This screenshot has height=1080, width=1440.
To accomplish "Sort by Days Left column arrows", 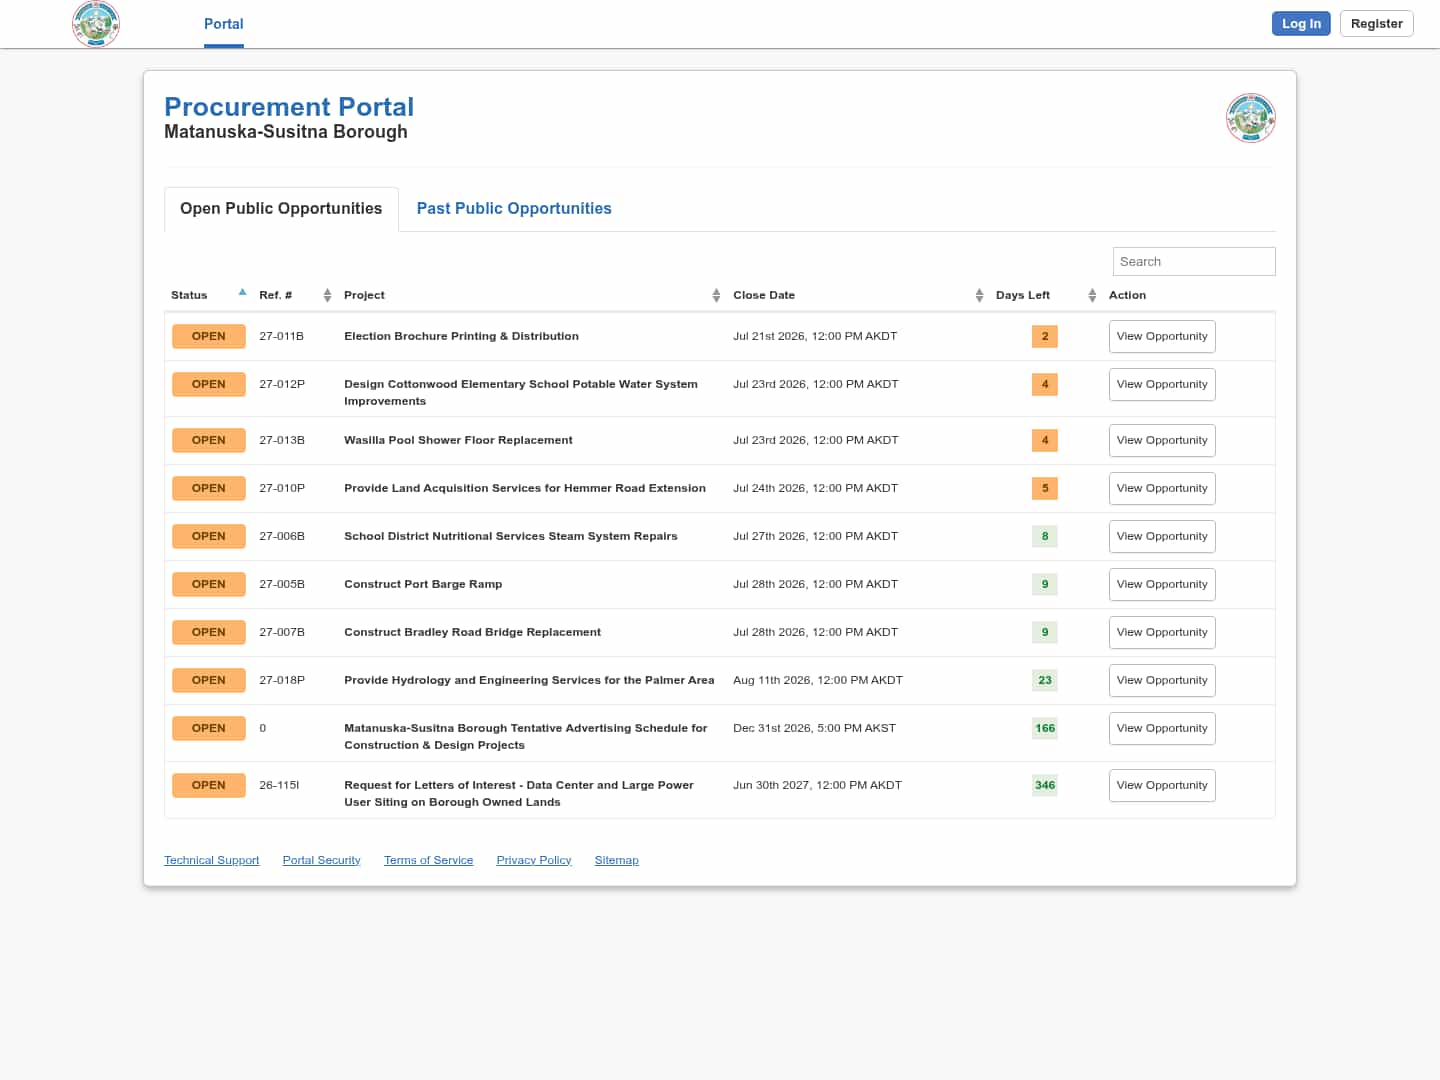I will coord(1092,295).
